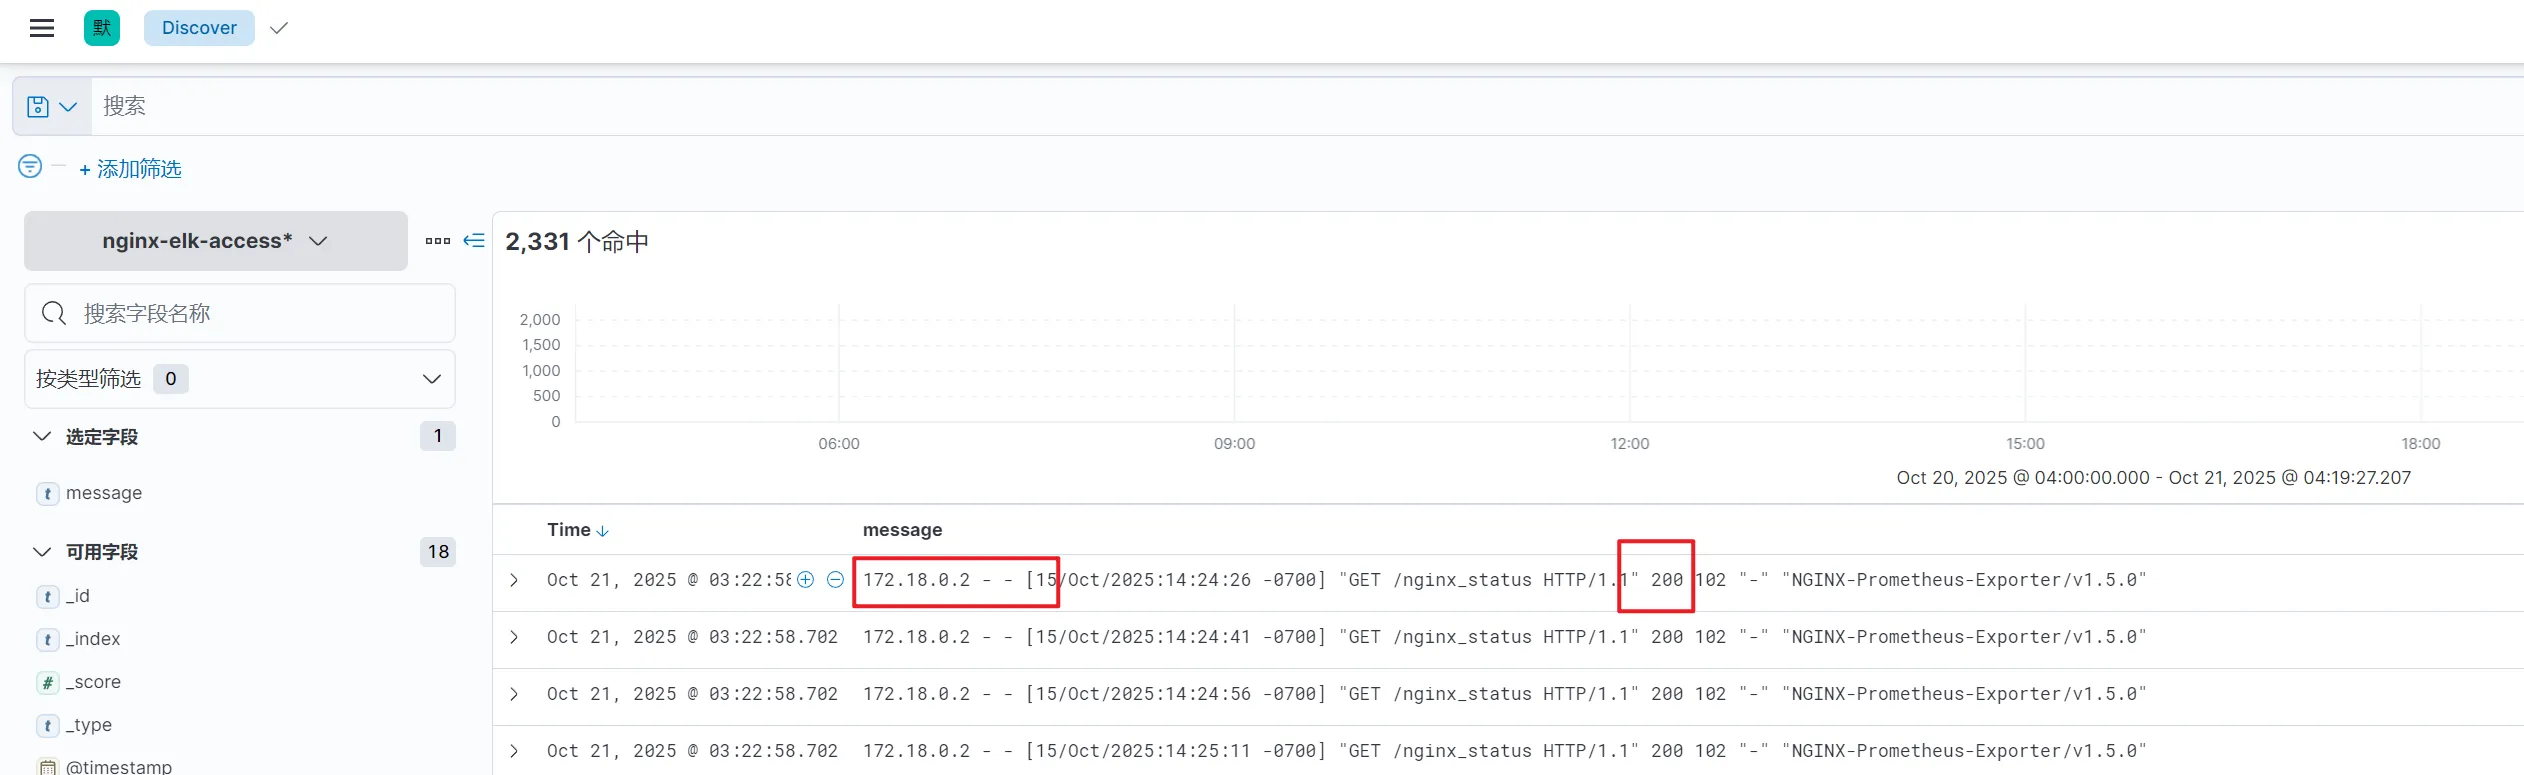Click minus icon to filter out value

[835, 580]
